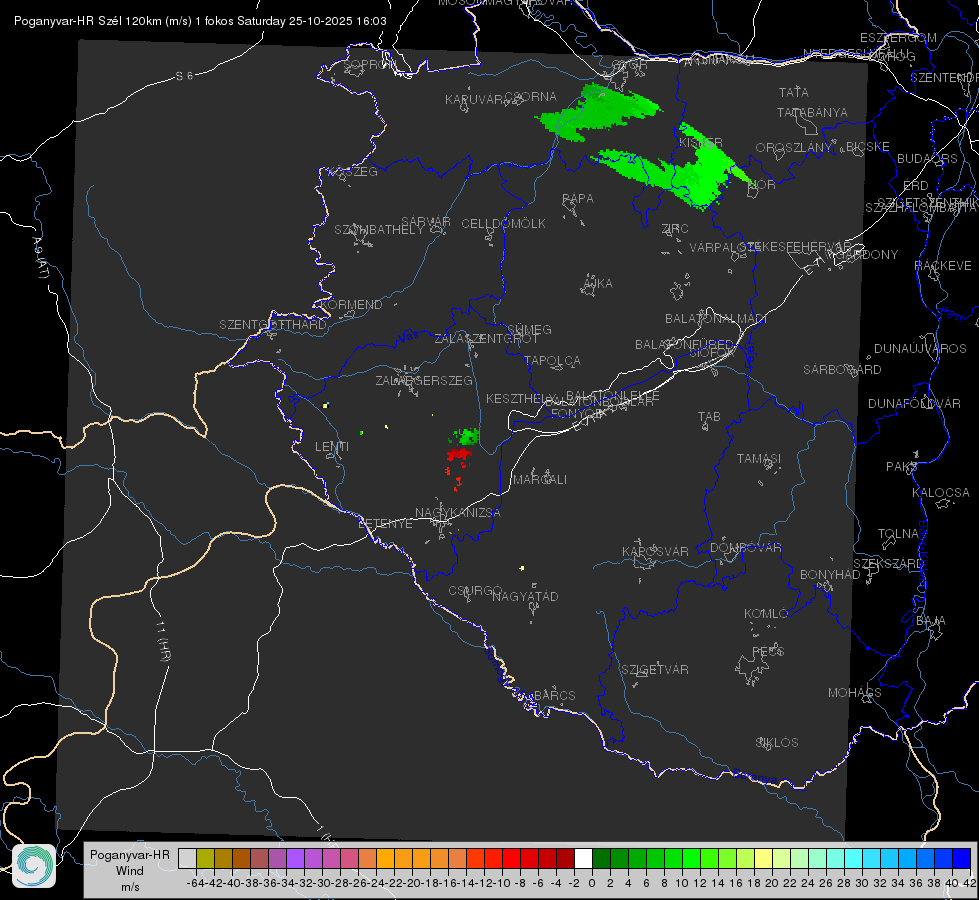979x900 pixels.
Task: Select the olive swatch between -64 and -42
Action: (205, 858)
